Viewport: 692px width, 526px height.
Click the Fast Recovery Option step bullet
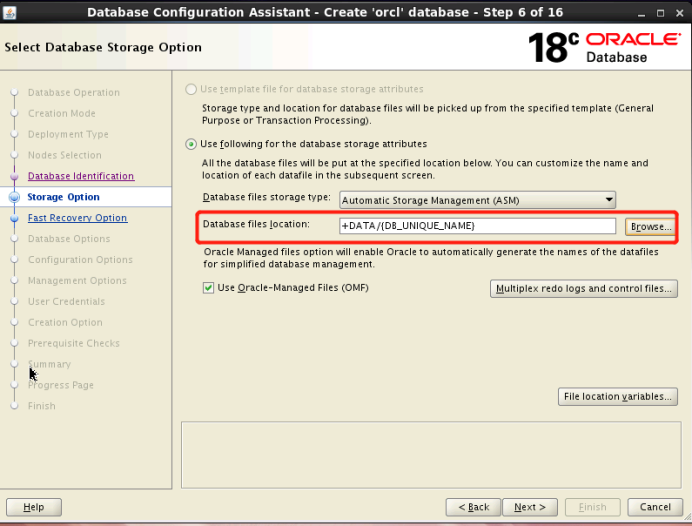(x=14, y=218)
